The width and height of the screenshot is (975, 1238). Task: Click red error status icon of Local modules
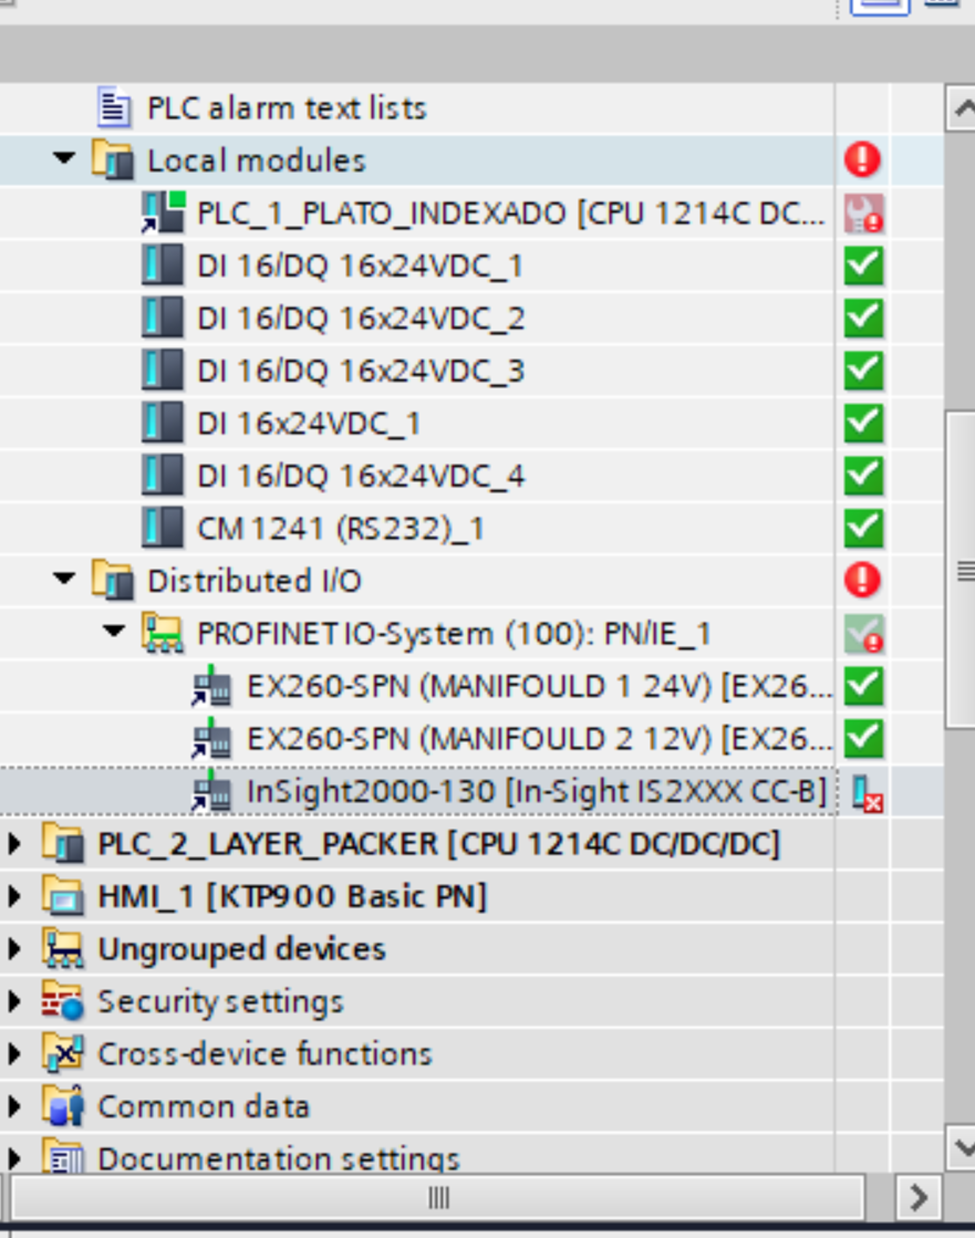[x=862, y=159]
